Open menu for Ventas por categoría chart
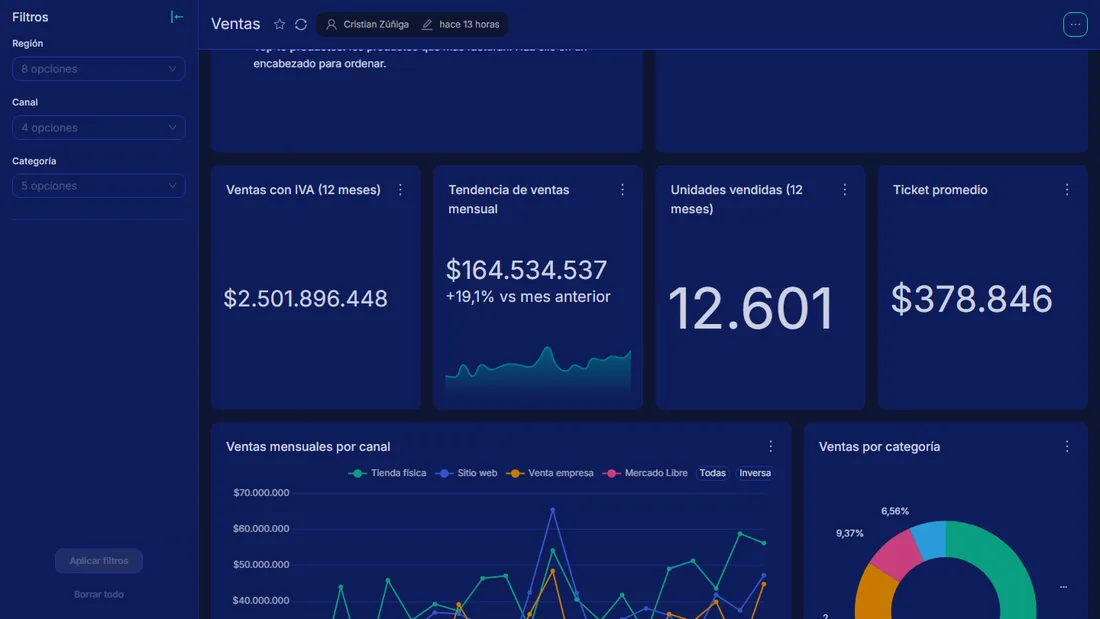Viewport: 1100px width, 619px height. (1067, 446)
